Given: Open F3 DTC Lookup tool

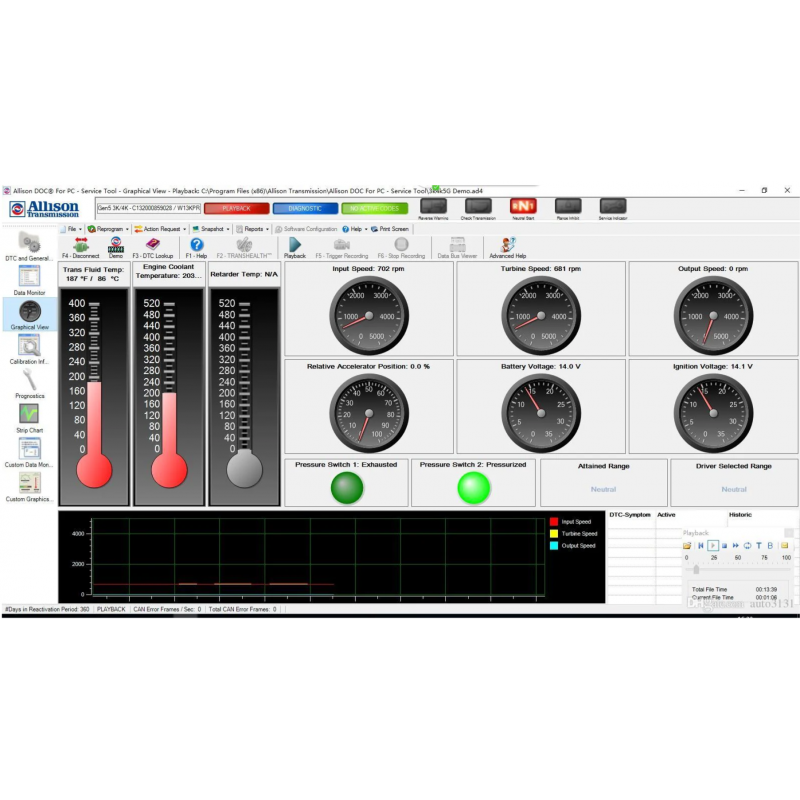Looking at the screenshot, I should (x=152, y=245).
